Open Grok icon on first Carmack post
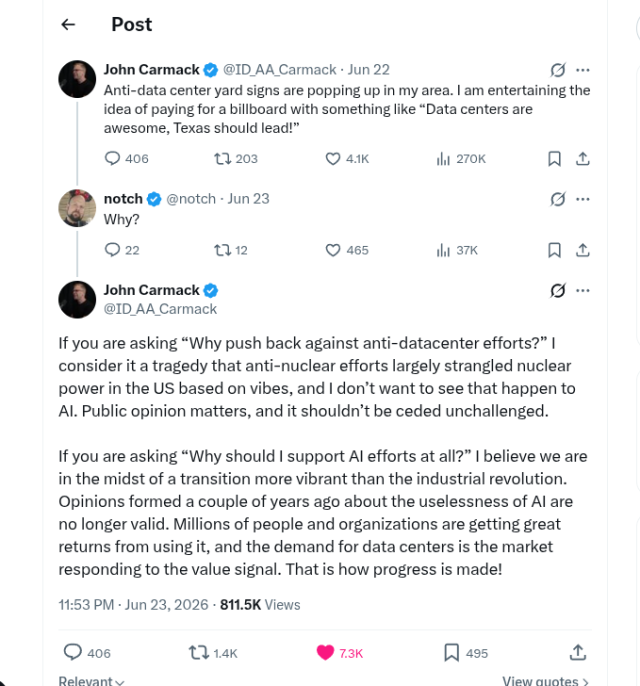 557,70
